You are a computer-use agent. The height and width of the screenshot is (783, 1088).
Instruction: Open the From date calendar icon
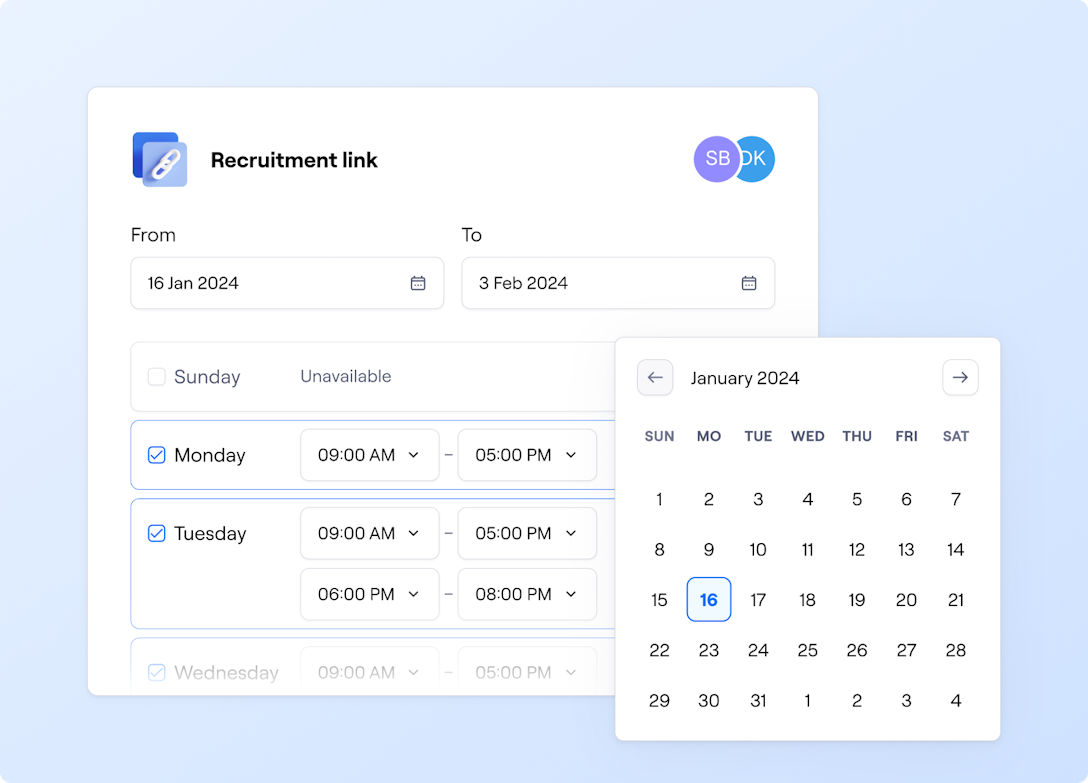pyautogui.click(x=418, y=283)
